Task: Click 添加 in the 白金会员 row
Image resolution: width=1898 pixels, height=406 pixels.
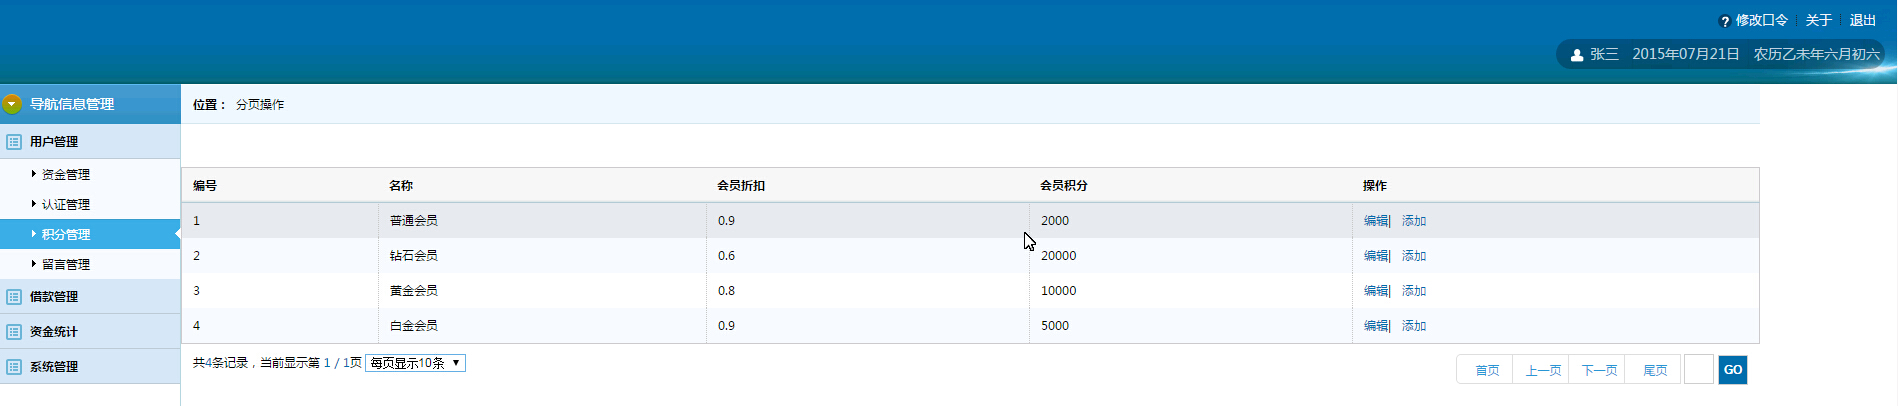Action: point(1414,326)
